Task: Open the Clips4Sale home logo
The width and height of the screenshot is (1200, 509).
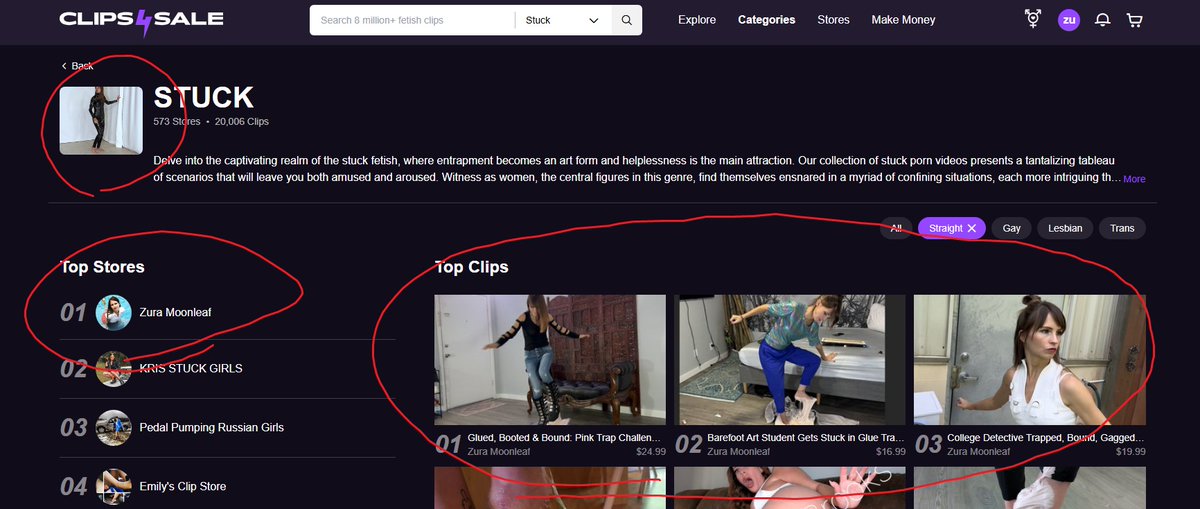Action: click(141, 20)
